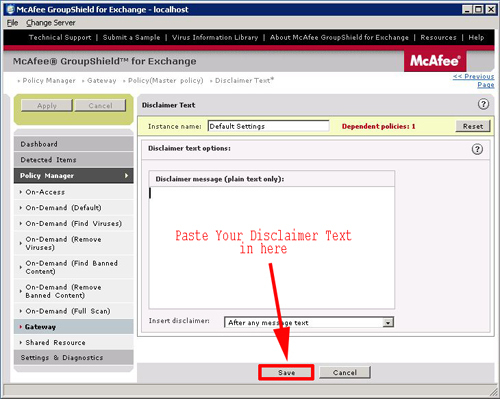This screenshot has width=500, height=399.
Task: Open the Help link in top bar
Action: coord(476,37)
